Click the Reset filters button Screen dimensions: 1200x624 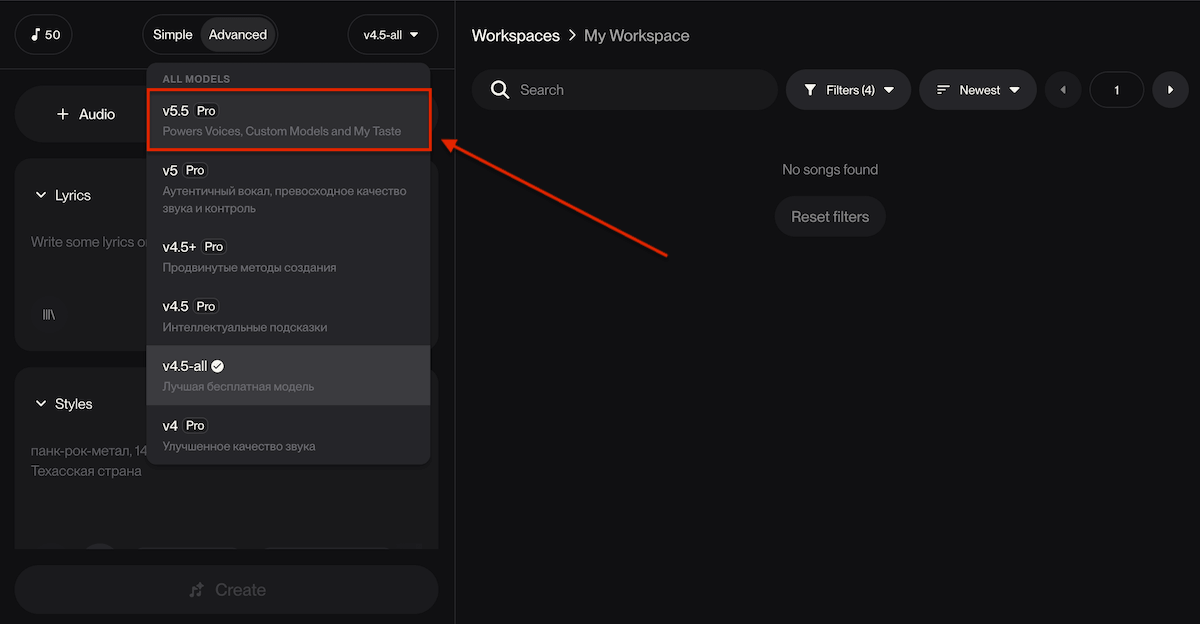coord(830,217)
